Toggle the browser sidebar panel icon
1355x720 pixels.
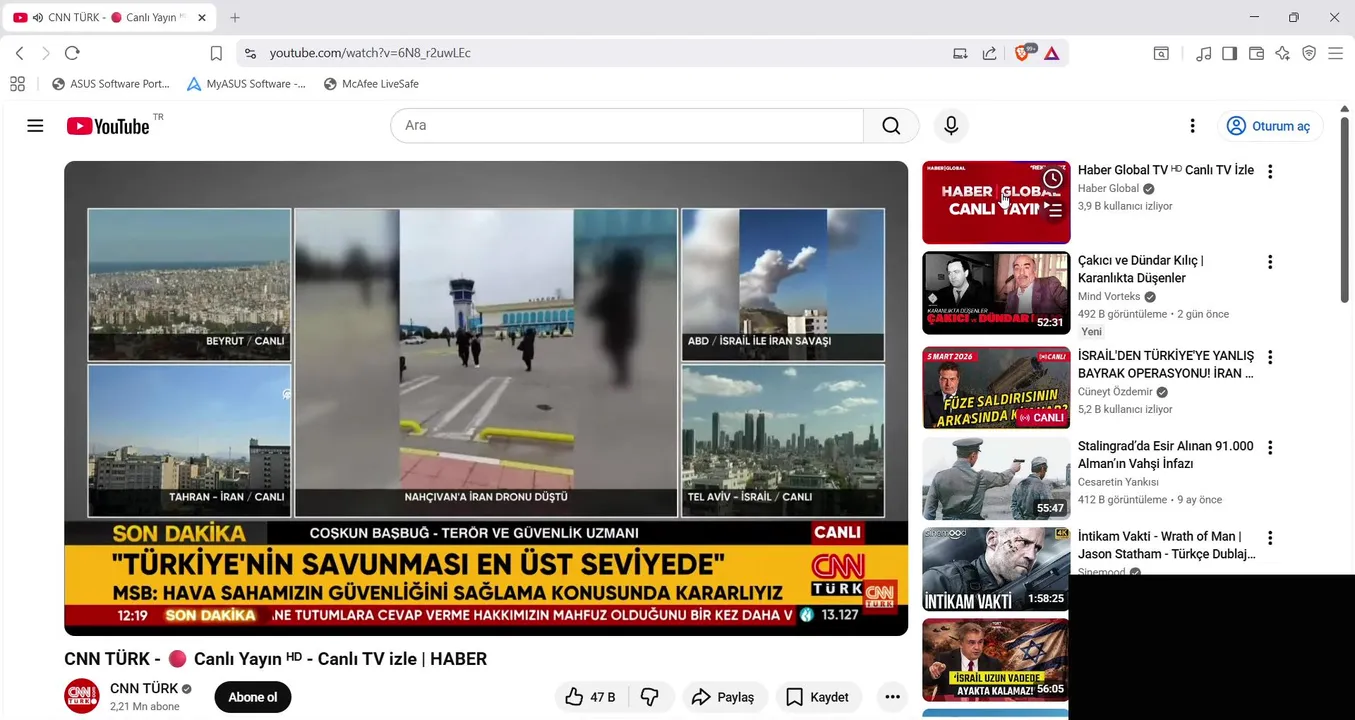[1230, 53]
